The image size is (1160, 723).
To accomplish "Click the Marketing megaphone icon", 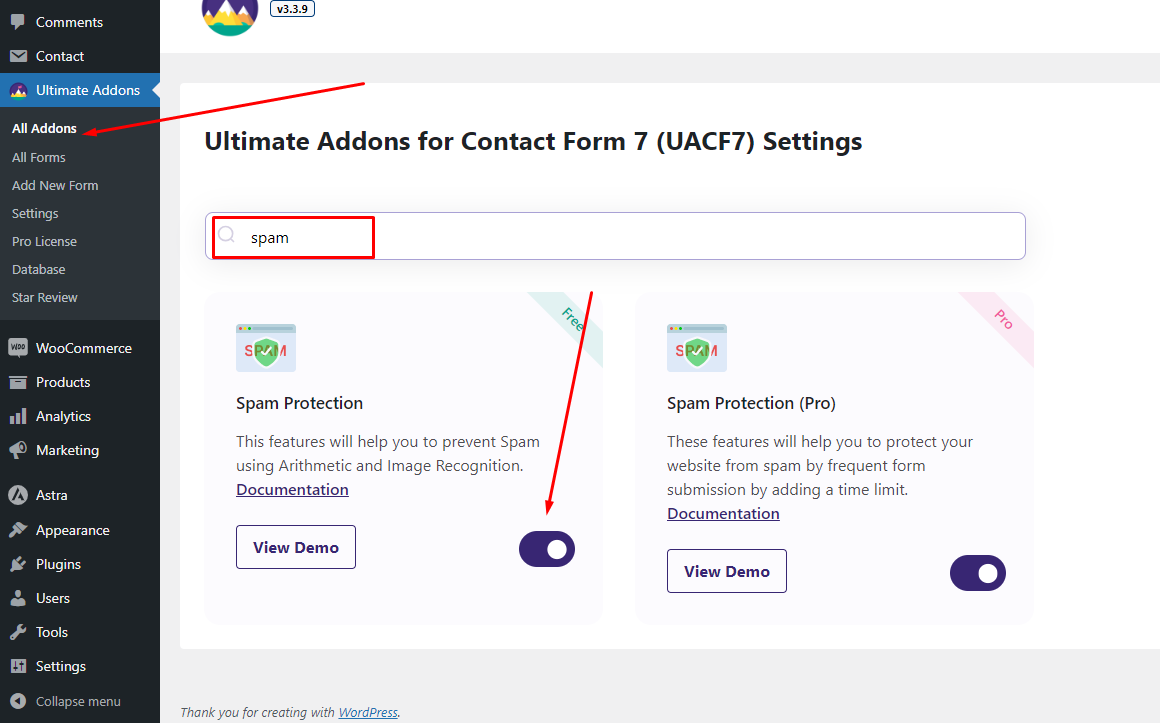I will (18, 450).
